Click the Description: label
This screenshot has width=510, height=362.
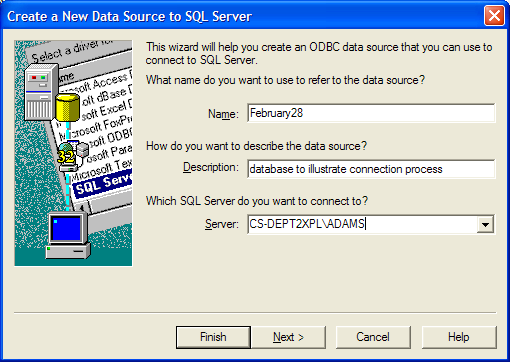[x=211, y=167]
